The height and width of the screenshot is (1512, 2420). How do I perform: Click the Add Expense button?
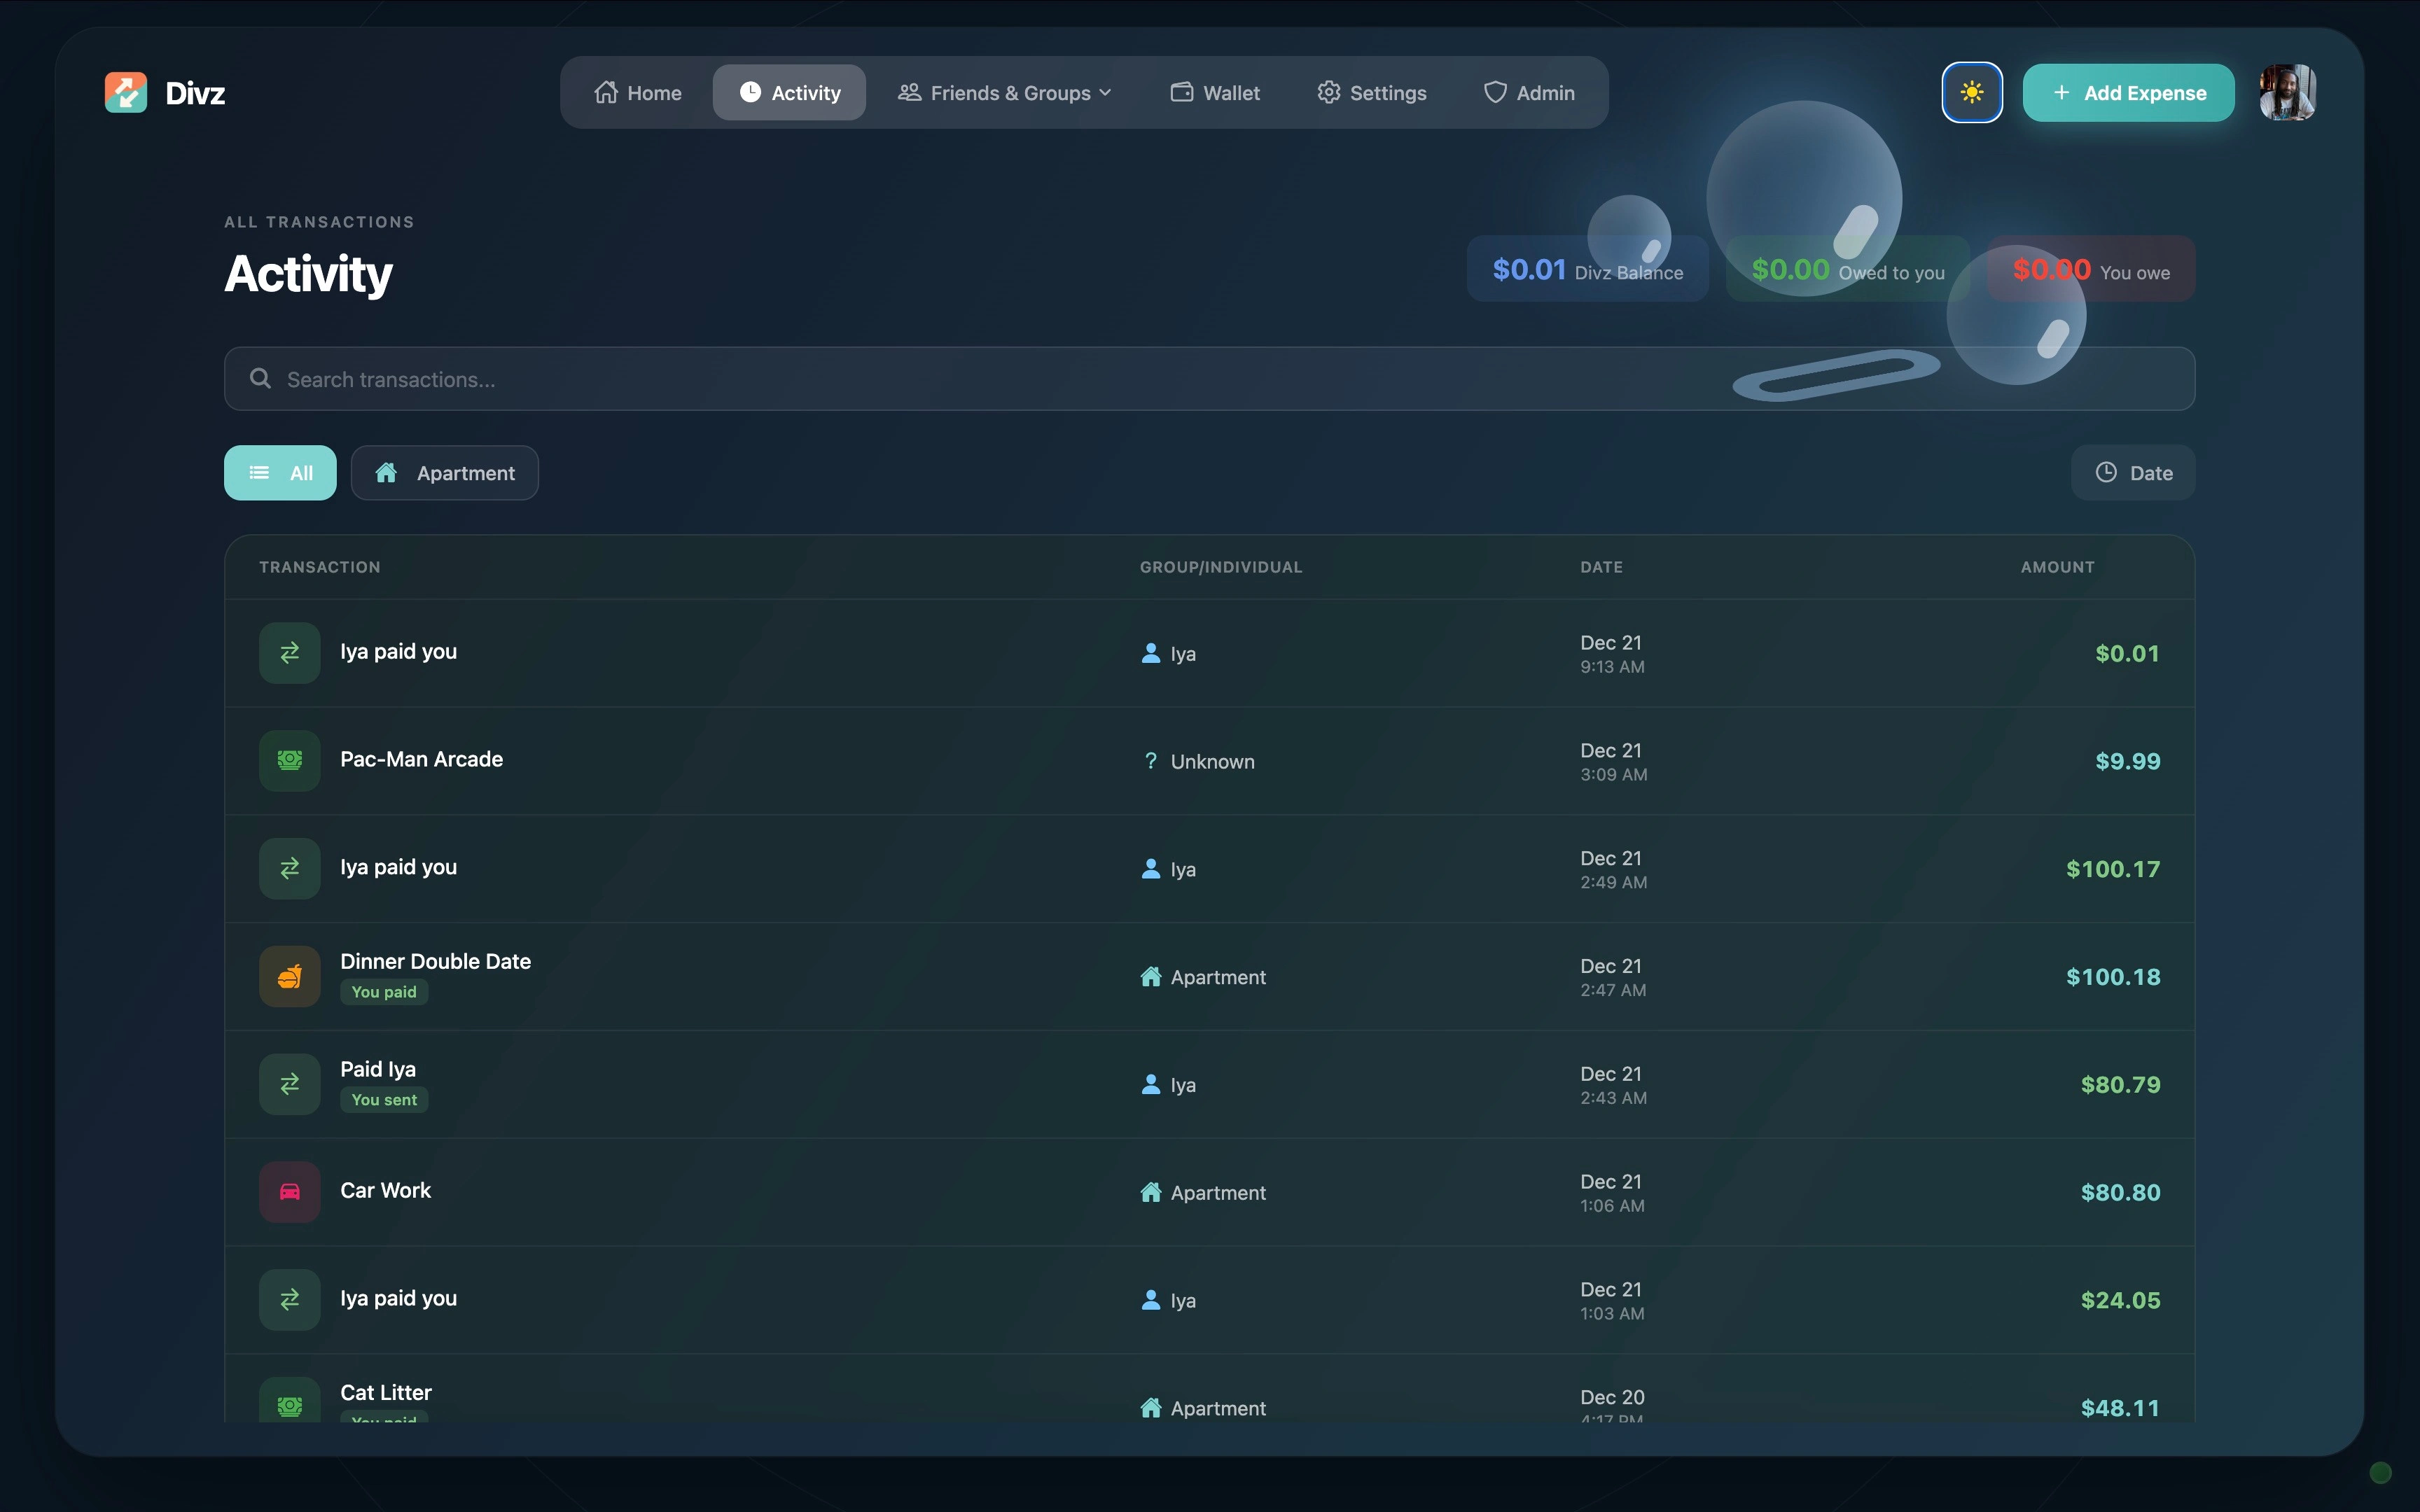(2128, 93)
